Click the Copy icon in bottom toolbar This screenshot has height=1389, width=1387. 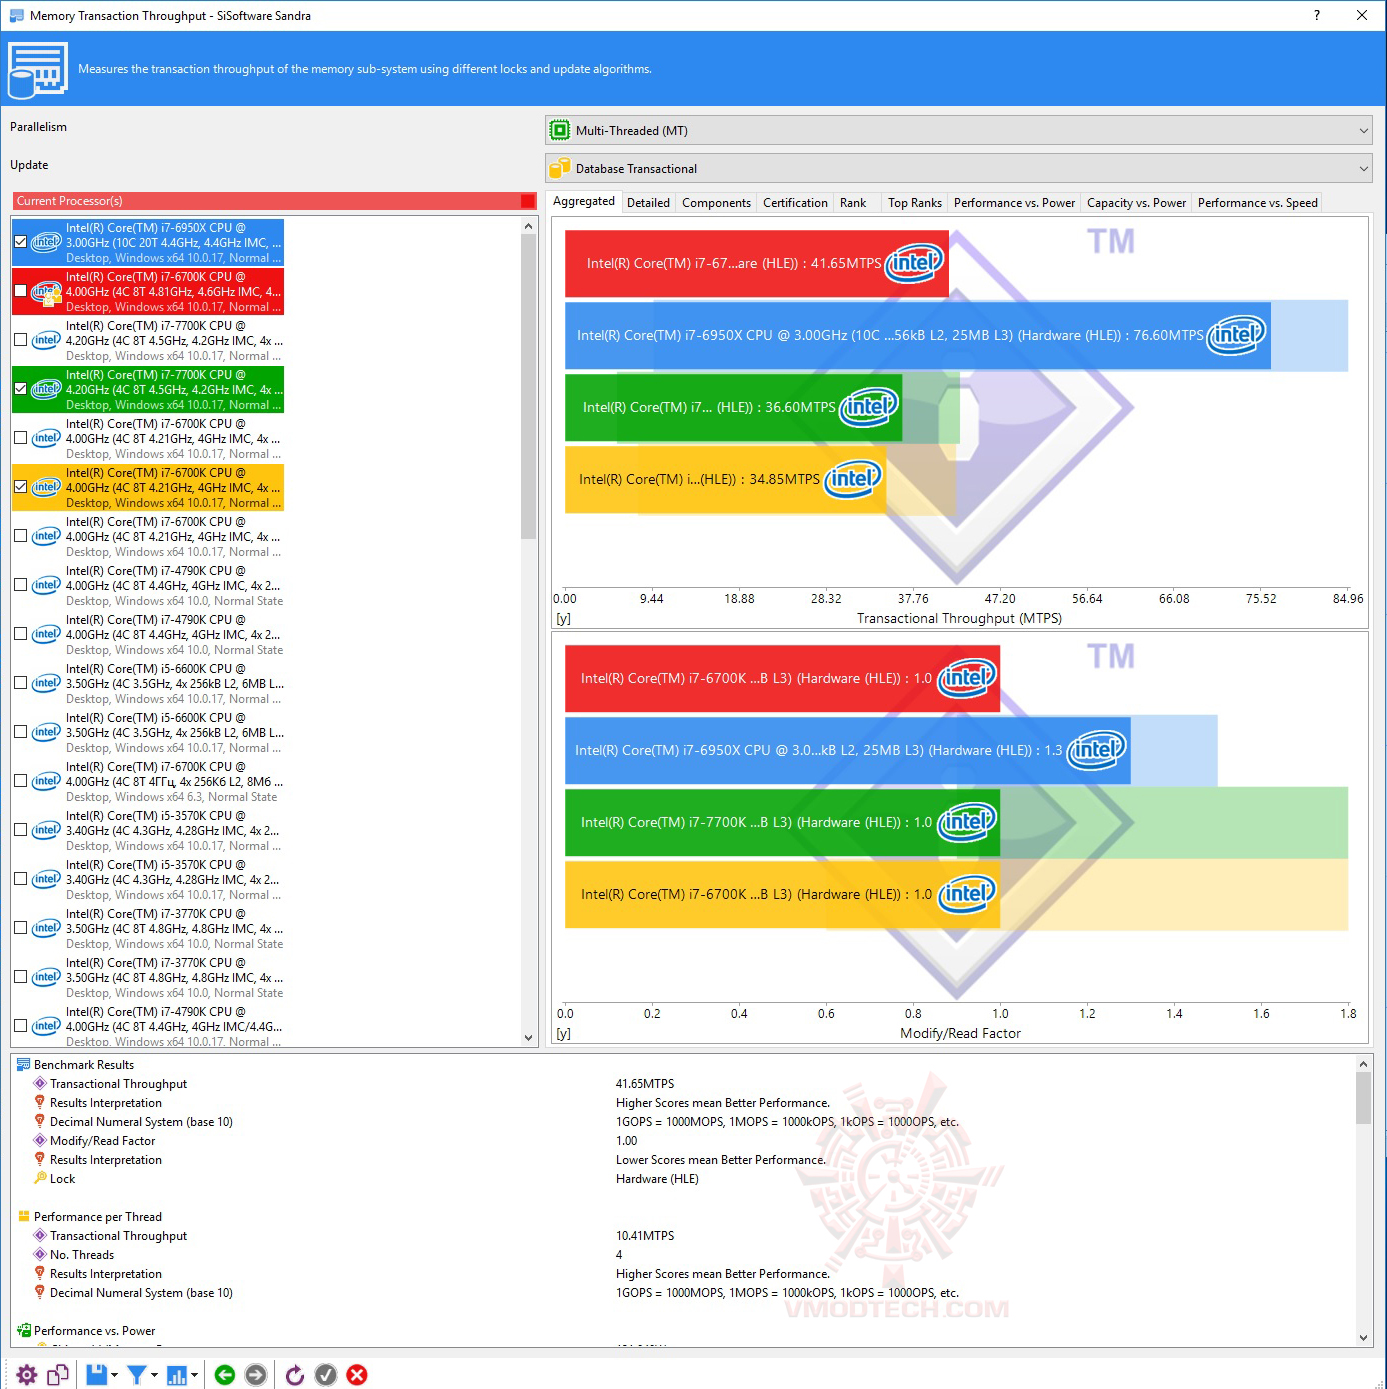tap(58, 1375)
